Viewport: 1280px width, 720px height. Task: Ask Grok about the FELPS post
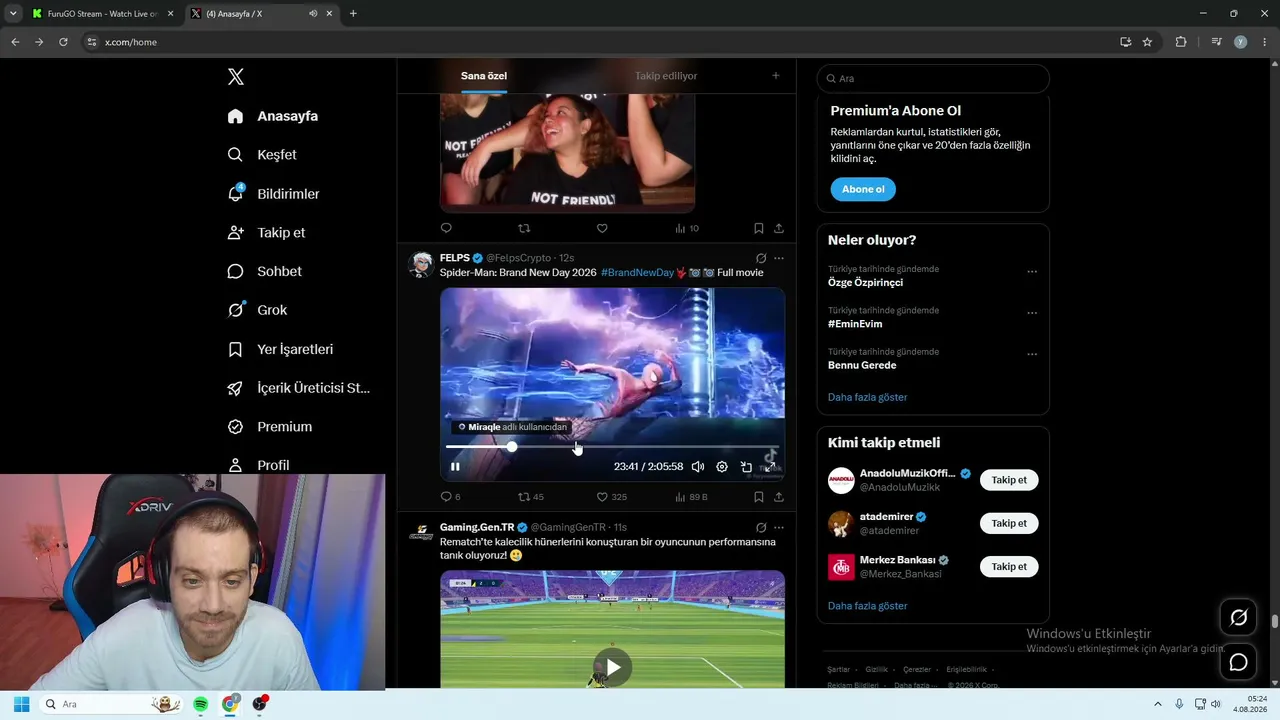[761, 258]
